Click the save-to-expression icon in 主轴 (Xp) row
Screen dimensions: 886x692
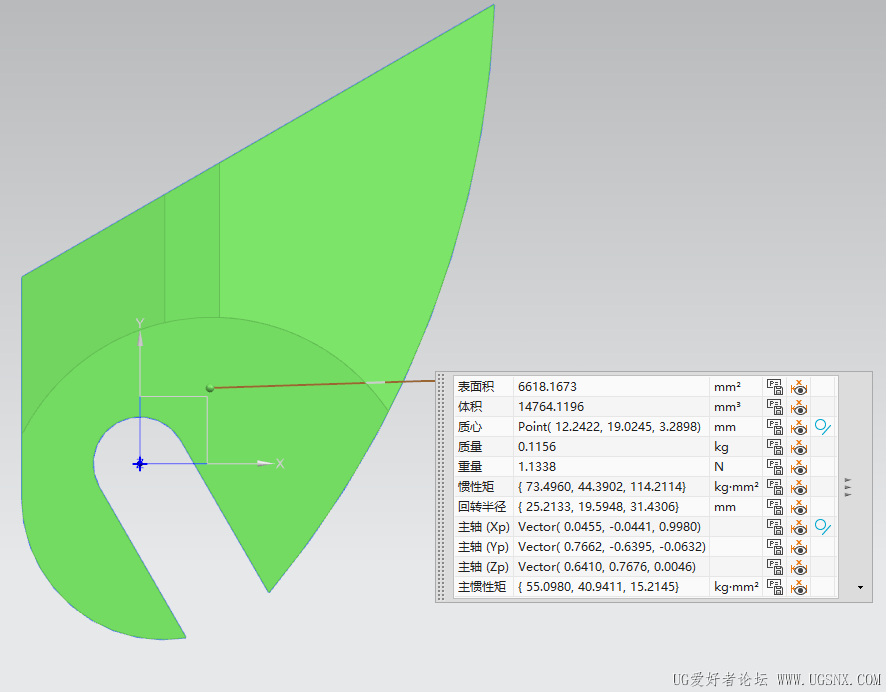coord(774,527)
